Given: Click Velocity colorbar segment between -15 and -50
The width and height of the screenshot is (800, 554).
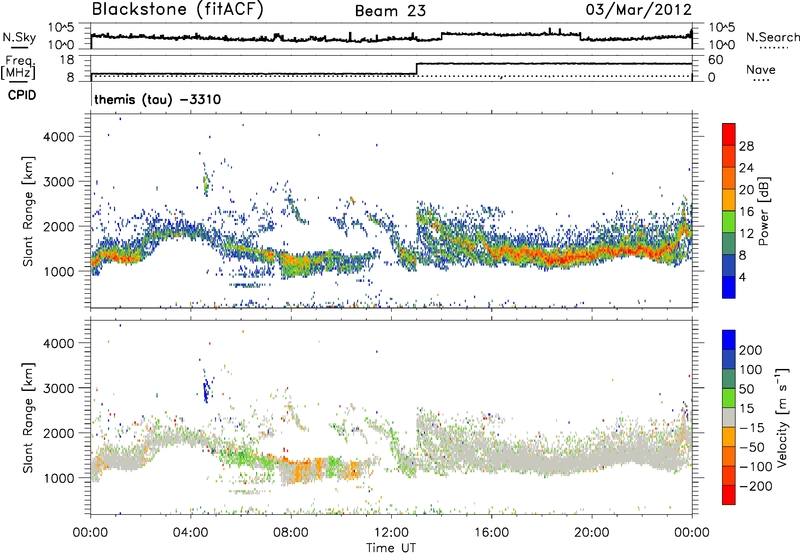Looking at the screenshot, I should [x=729, y=437].
